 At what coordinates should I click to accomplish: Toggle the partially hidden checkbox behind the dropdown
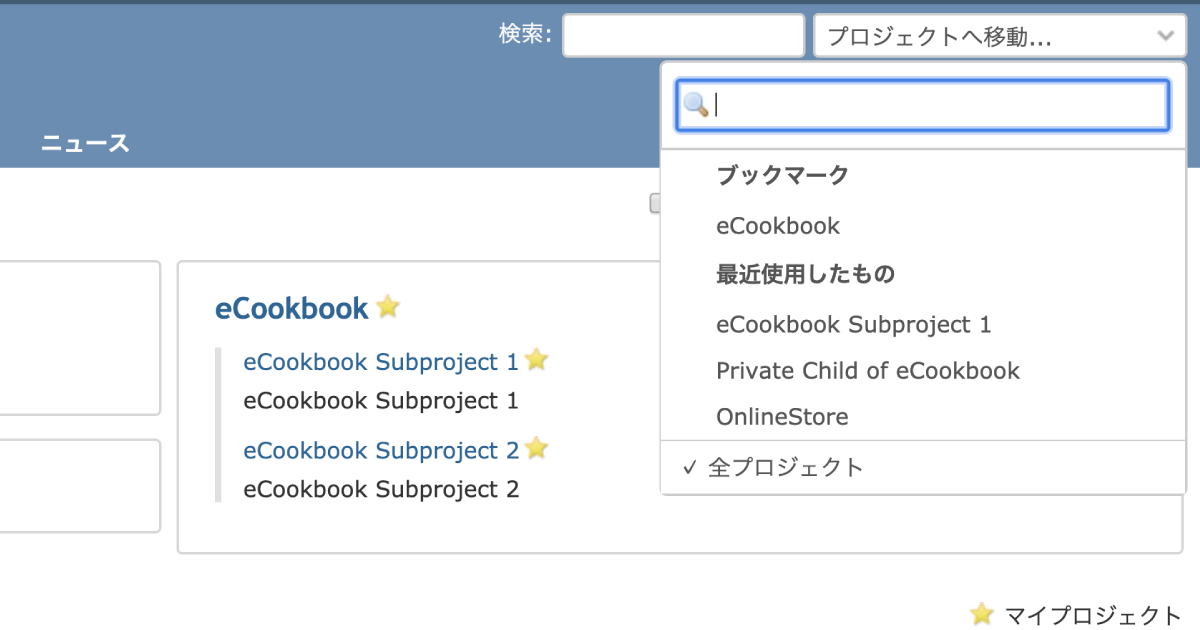pyautogui.click(x=655, y=203)
